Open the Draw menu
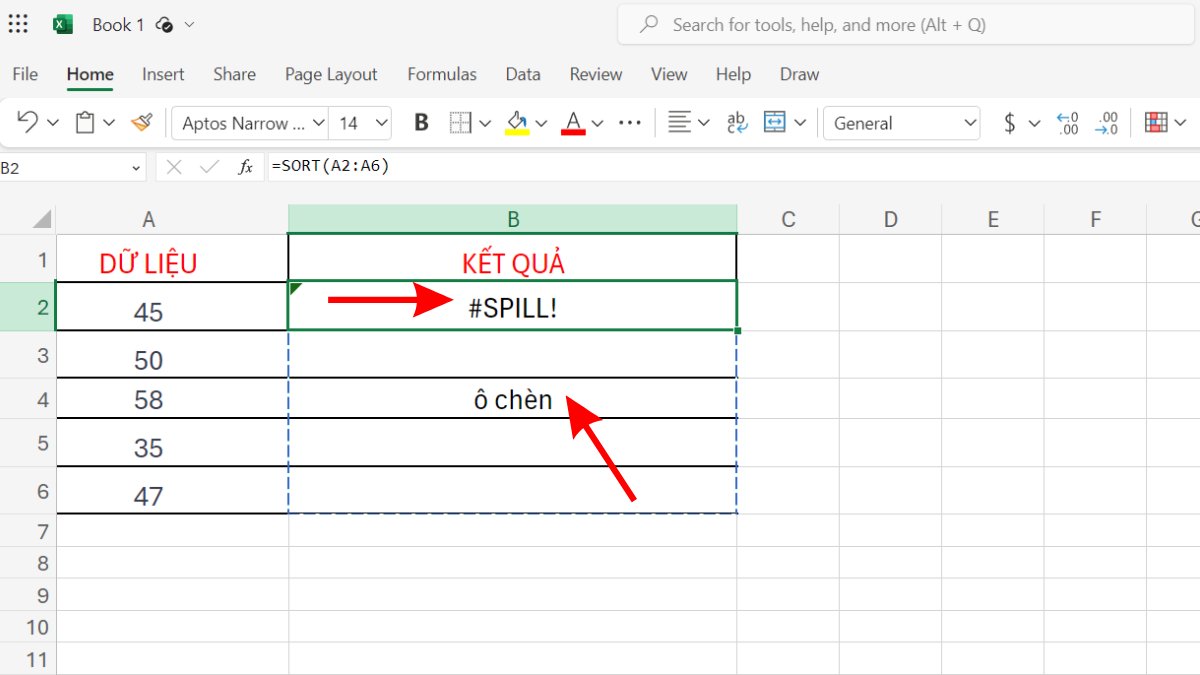This screenshot has height=675, width=1200. pyautogui.click(x=799, y=74)
